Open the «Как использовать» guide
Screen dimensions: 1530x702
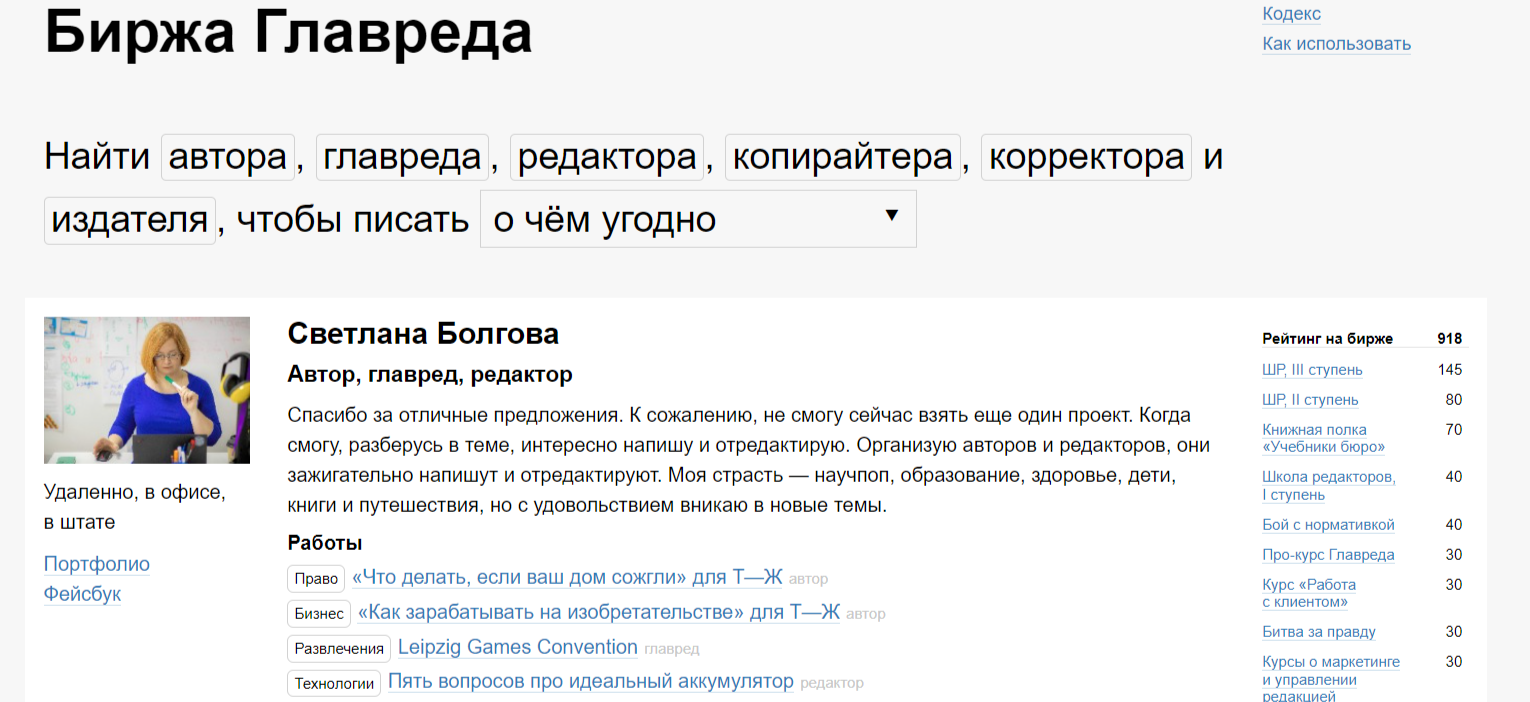(x=1336, y=43)
